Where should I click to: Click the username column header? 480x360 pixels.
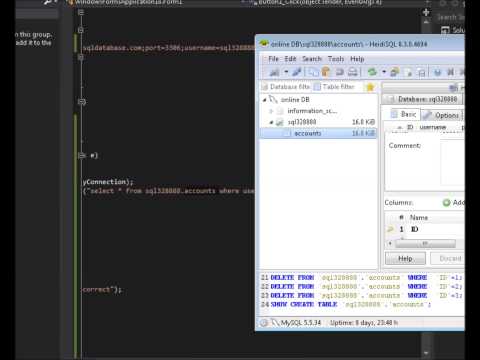click(433, 127)
